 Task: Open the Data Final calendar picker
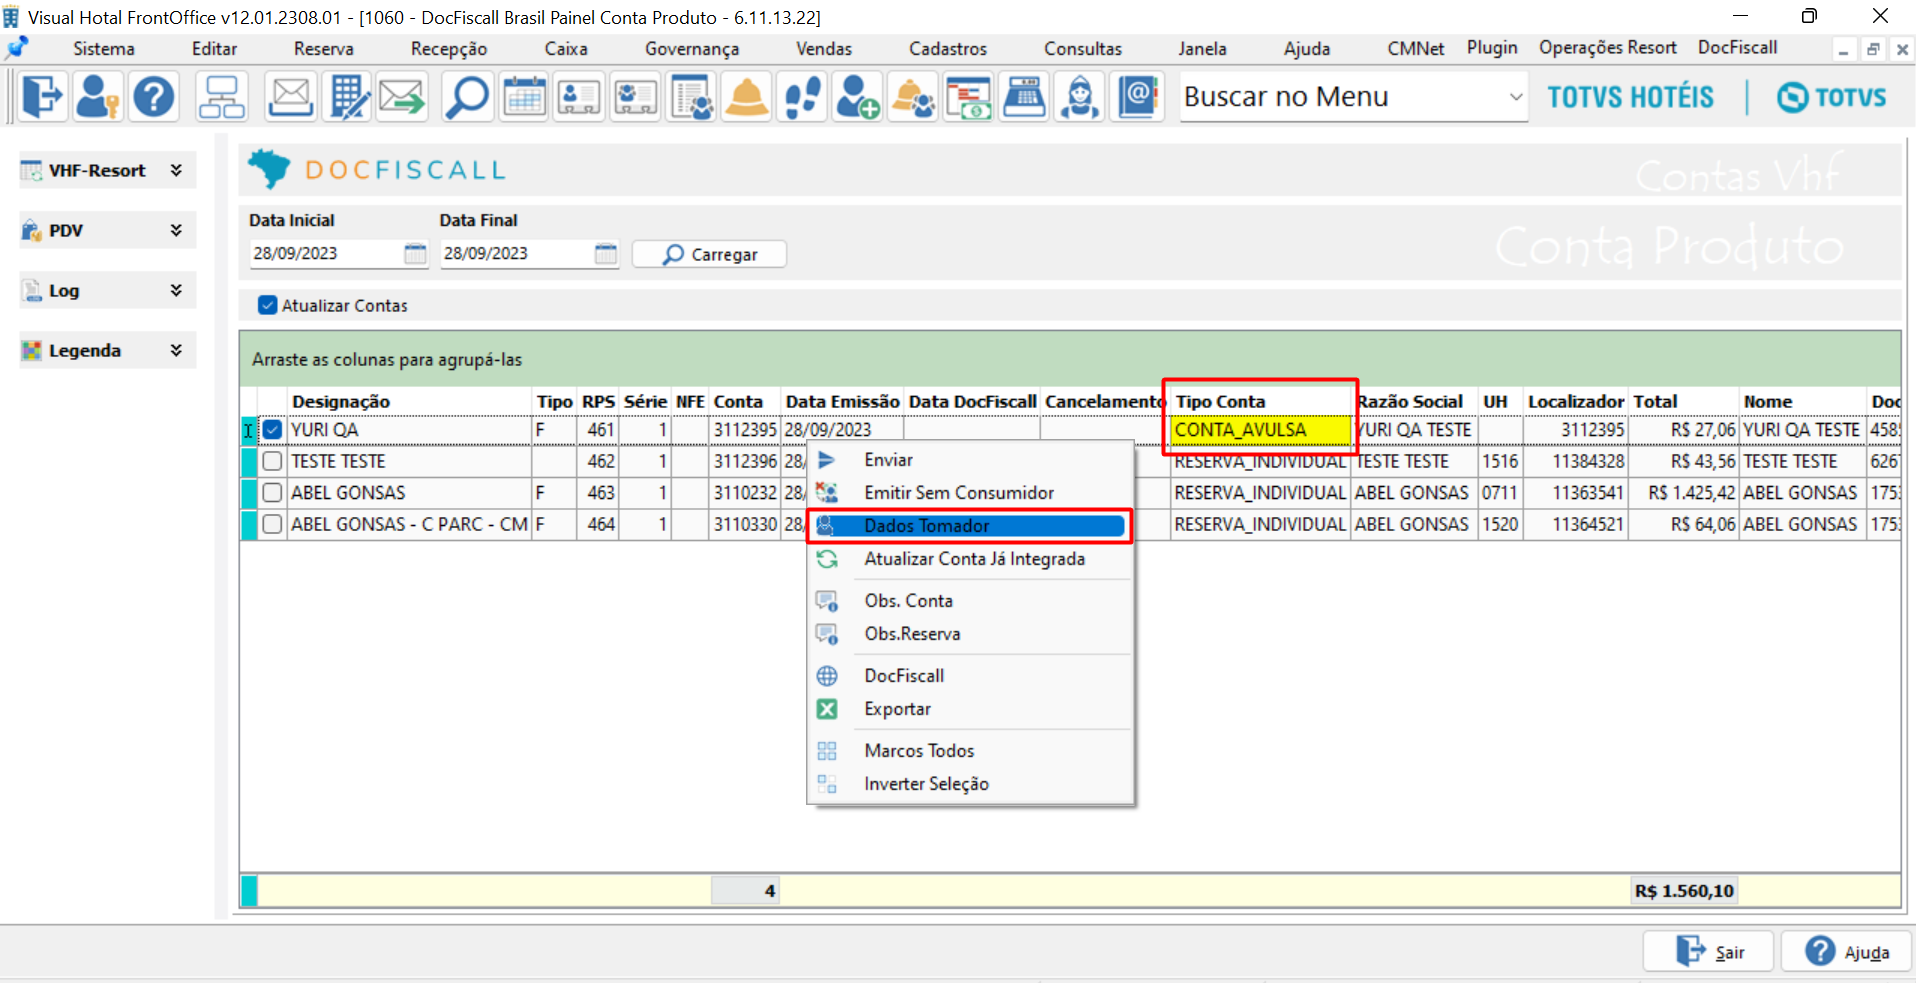click(606, 254)
